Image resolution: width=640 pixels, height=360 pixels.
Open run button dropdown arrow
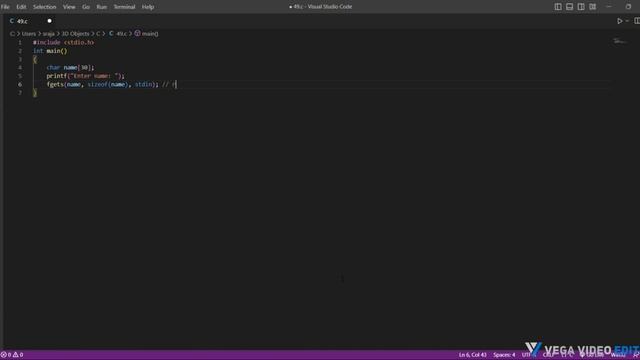627,21
